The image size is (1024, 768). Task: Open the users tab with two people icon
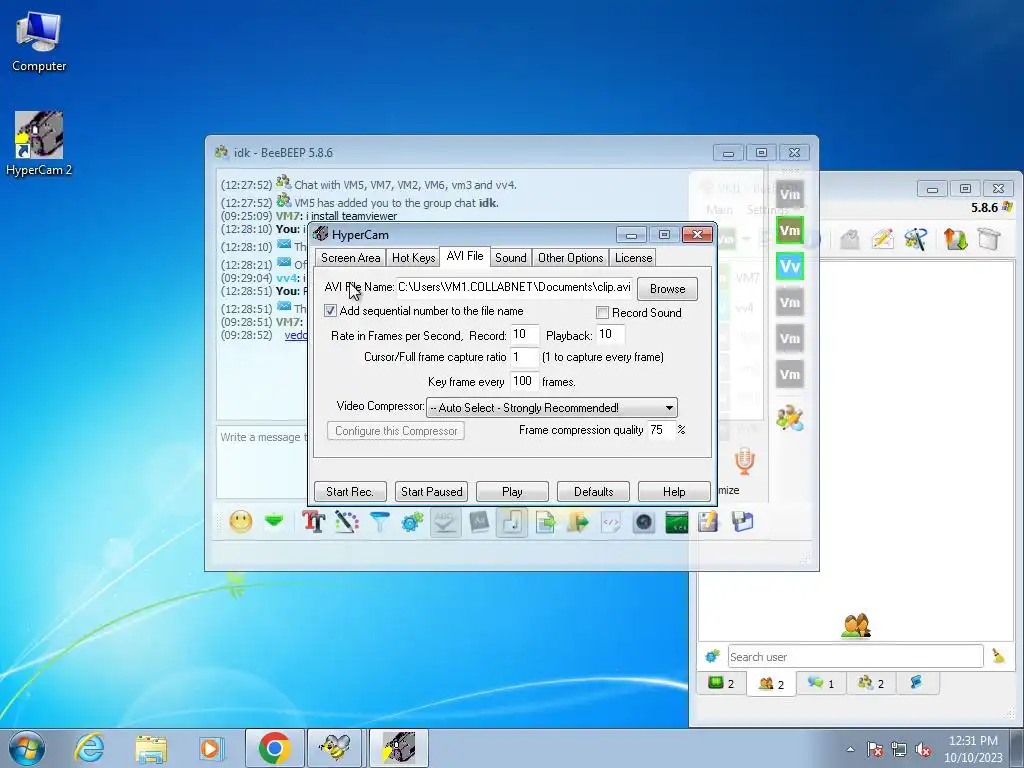(771, 684)
